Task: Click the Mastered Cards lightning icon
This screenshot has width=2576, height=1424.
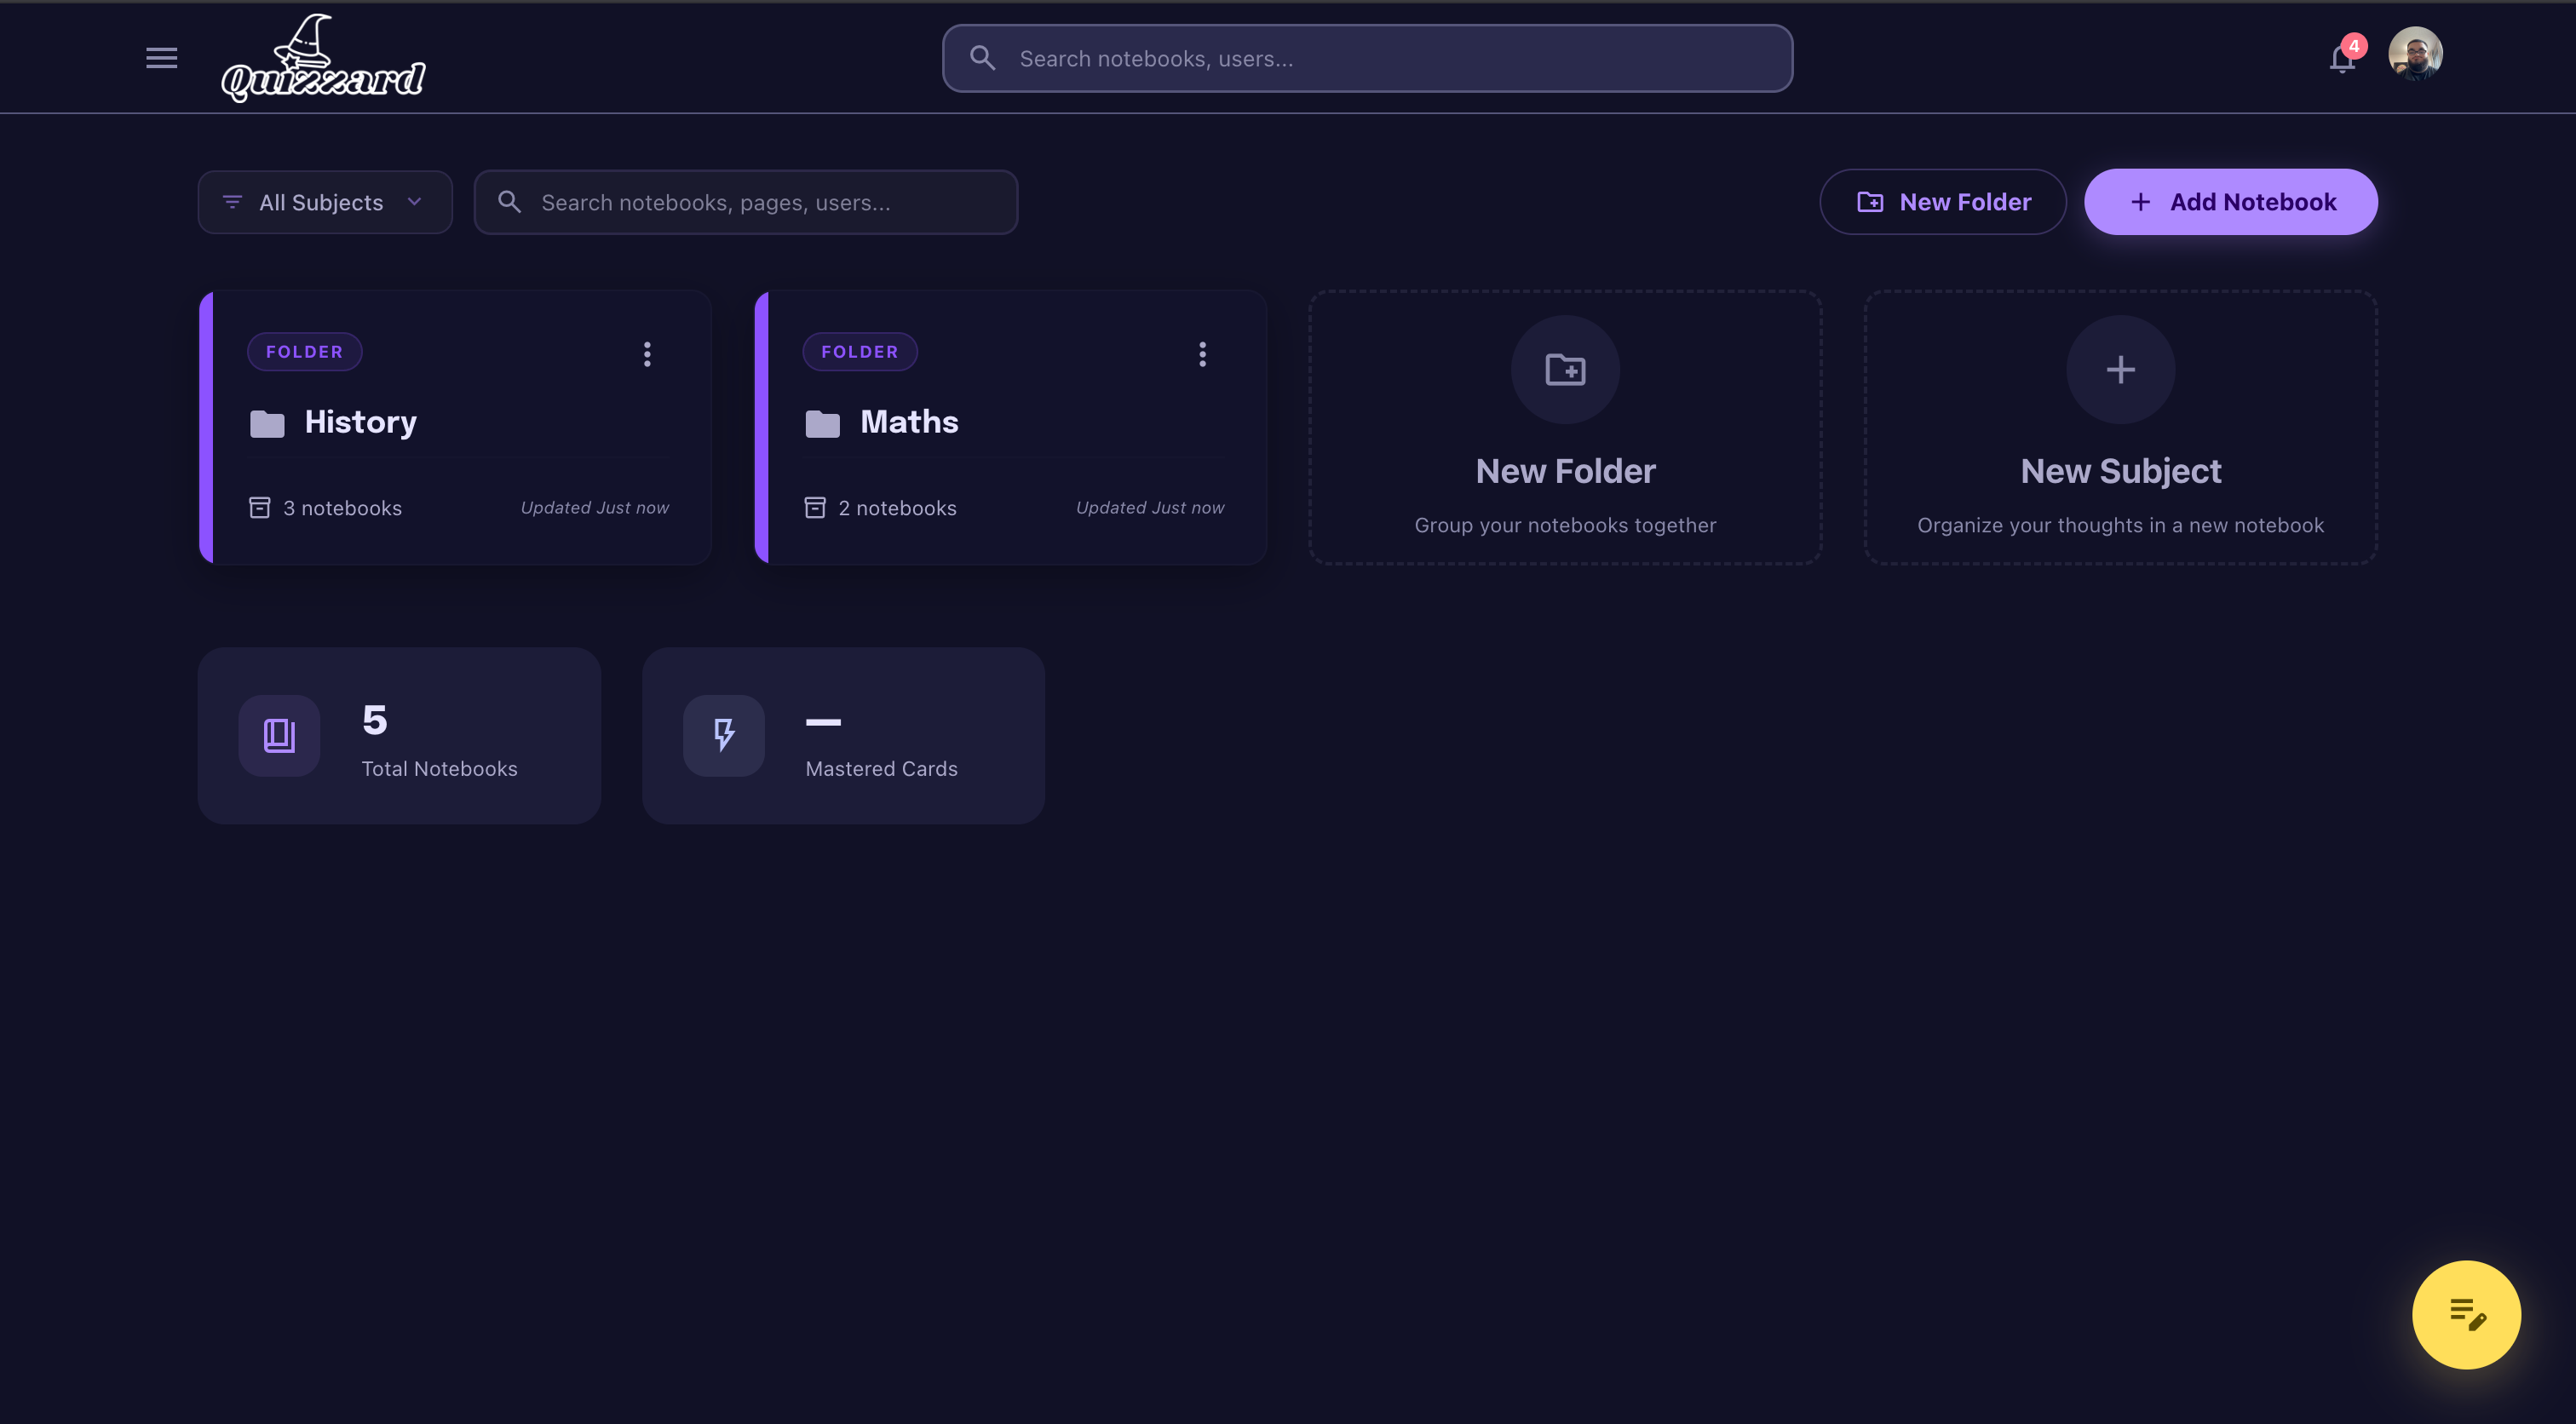Action: click(723, 735)
